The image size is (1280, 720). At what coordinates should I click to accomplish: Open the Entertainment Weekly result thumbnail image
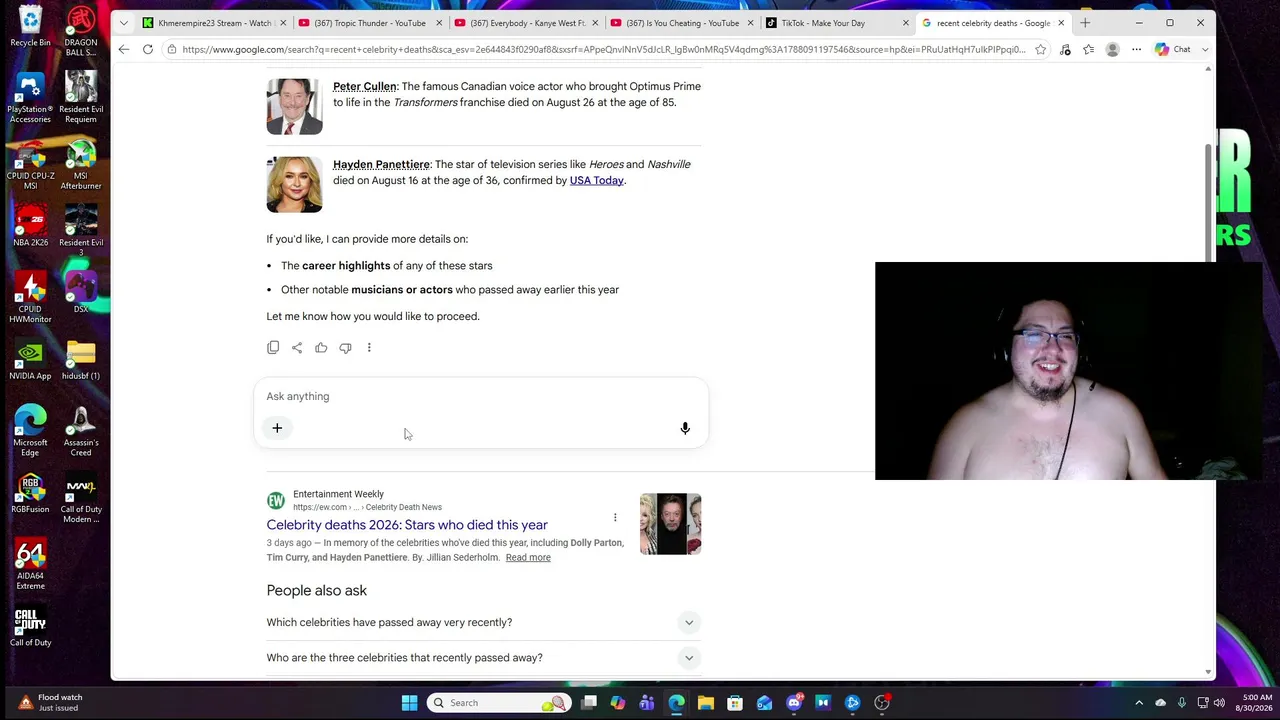[670, 524]
